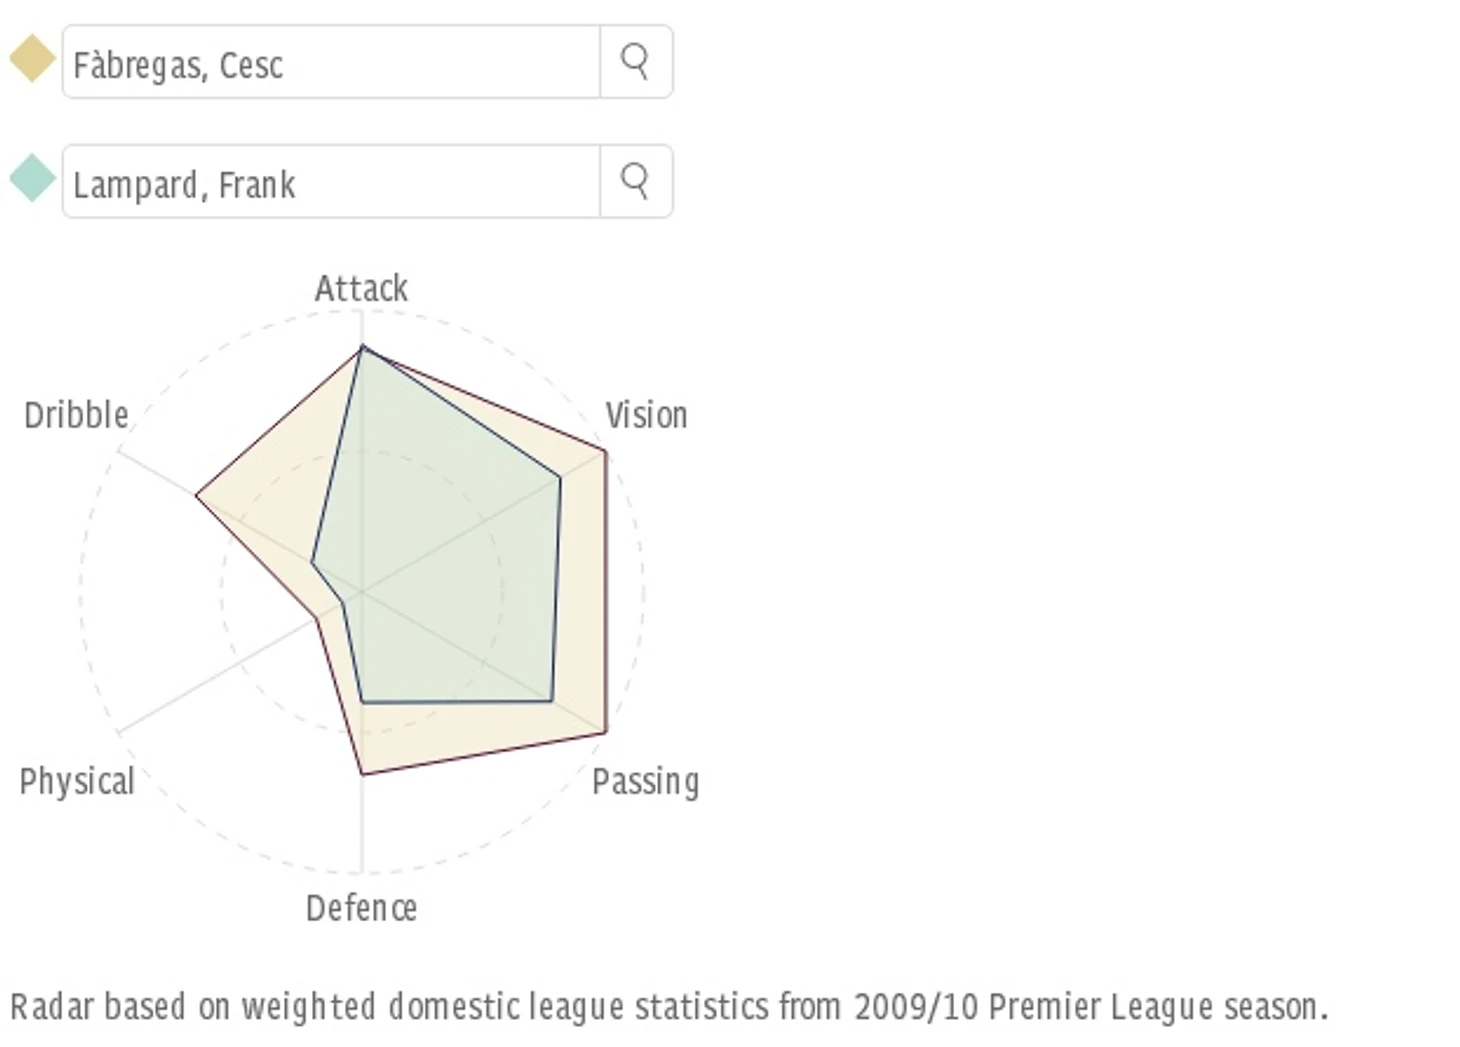The height and width of the screenshot is (1047, 1460).
Task: Click the shared Attack vertex at the top
Action: [362, 347]
